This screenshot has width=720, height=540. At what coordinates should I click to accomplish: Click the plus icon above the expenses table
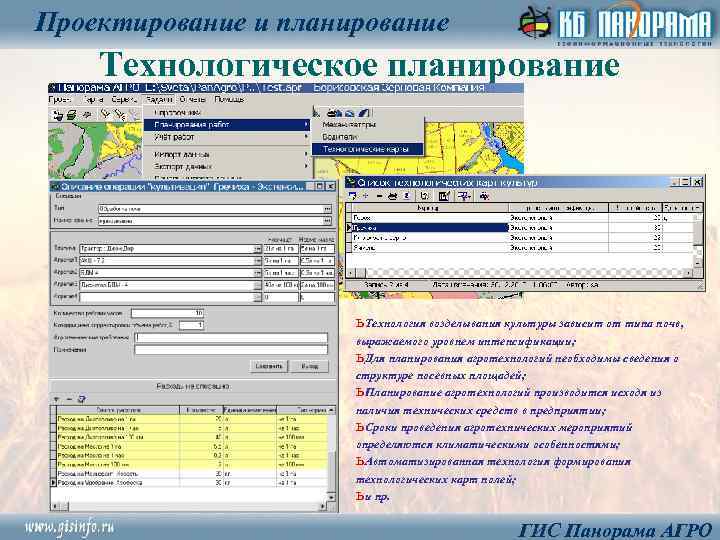(x=57, y=399)
